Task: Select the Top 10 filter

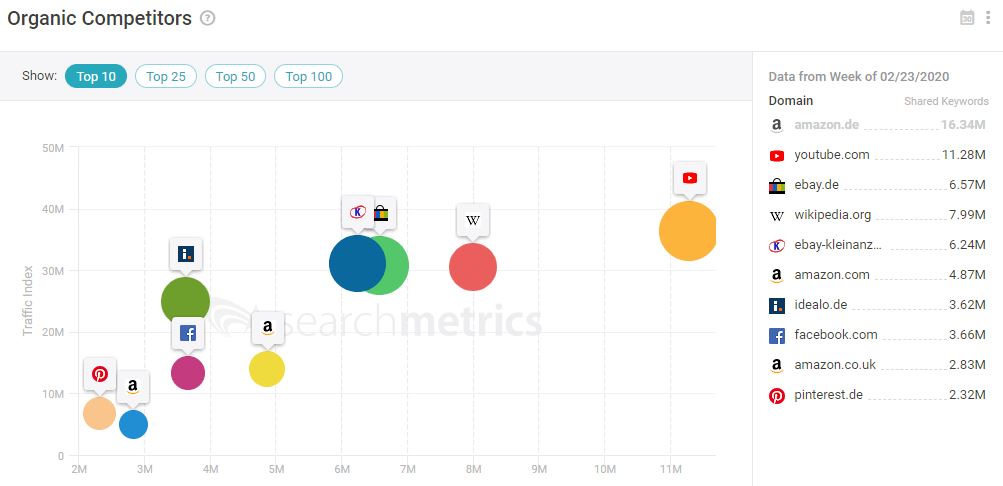Action: tap(96, 77)
